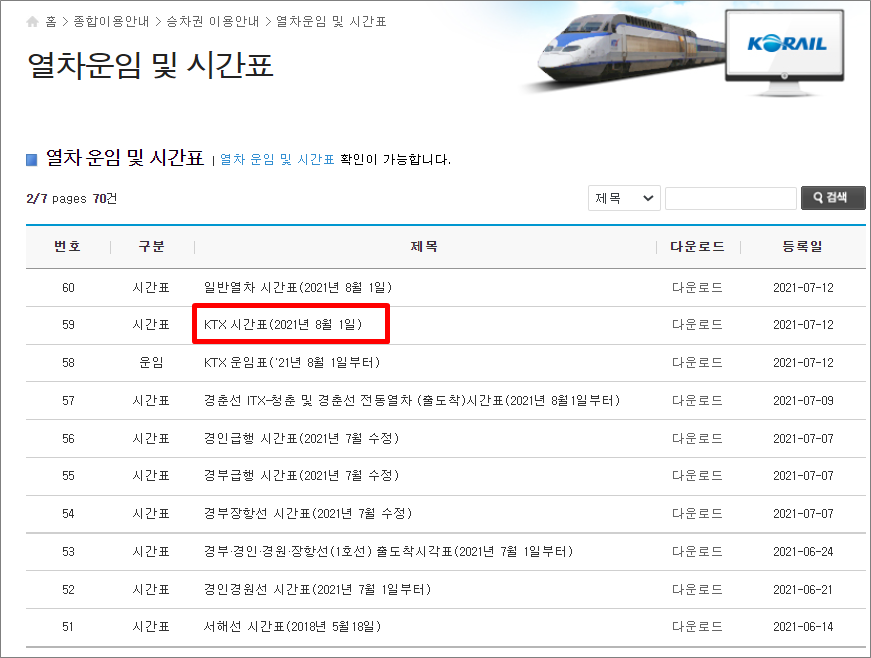Click 다운로드 column header

pyautogui.click(x=698, y=247)
